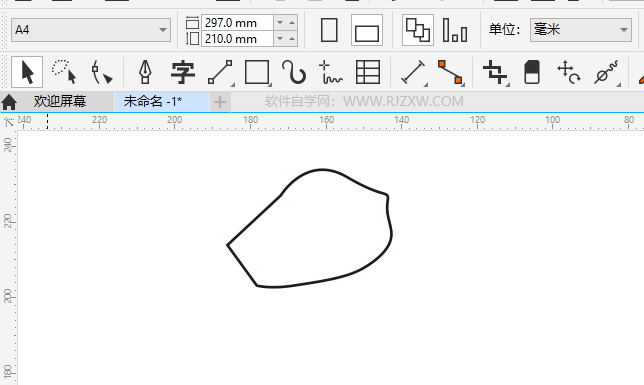Select the Parallel Dimension tool
644x385 pixels.
click(x=413, y=72)
